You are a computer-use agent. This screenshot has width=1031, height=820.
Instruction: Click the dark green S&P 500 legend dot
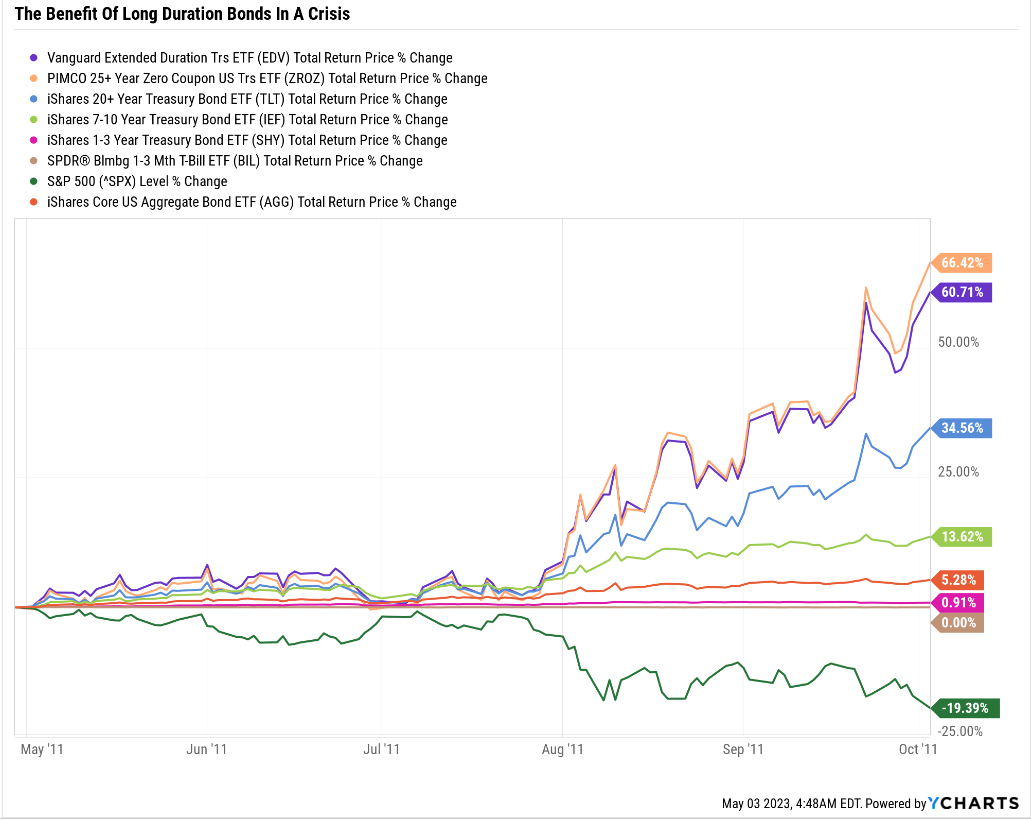(x=34, y=181)
